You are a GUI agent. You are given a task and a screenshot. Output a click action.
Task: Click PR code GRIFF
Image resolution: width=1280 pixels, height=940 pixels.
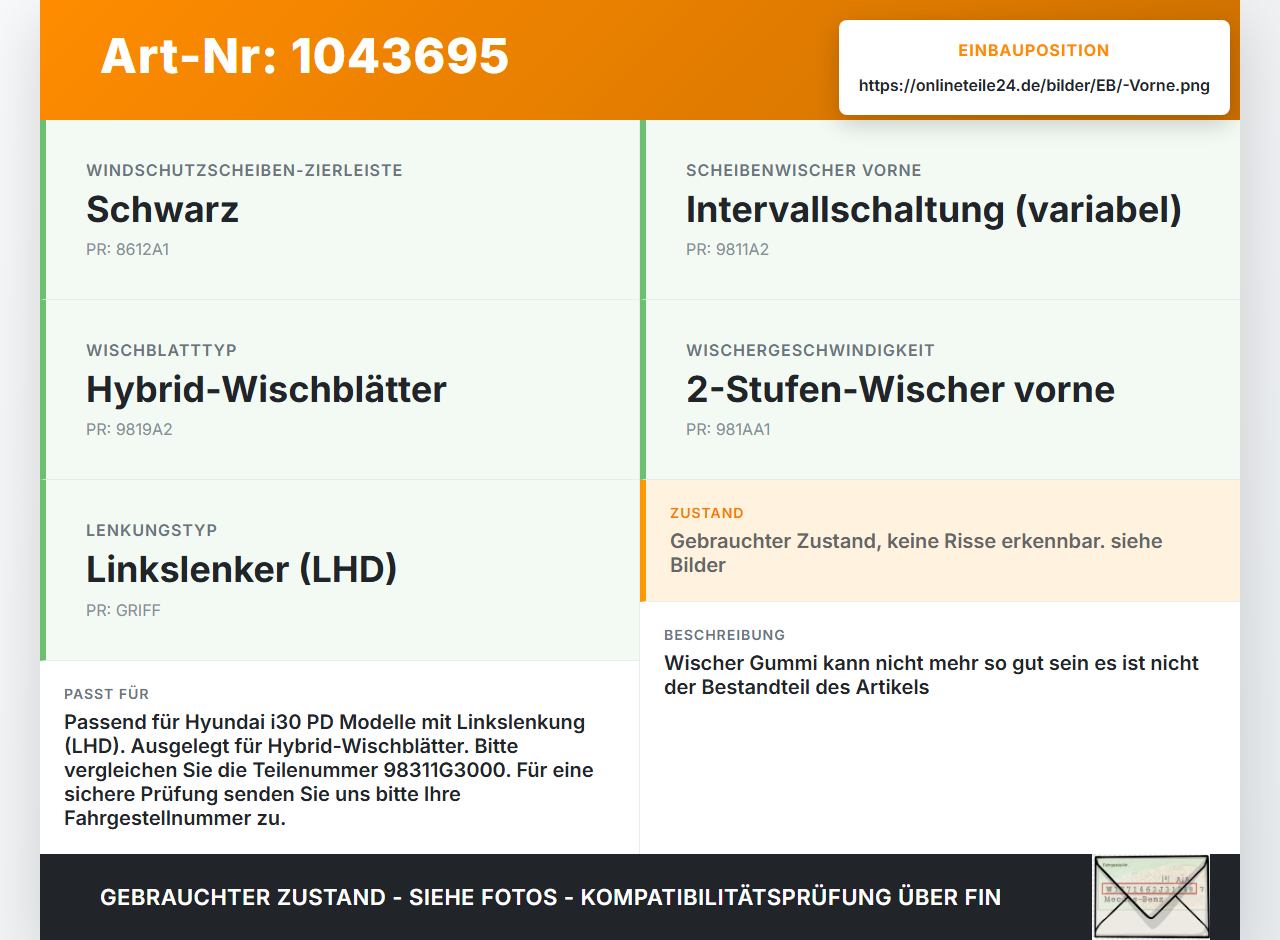tap(123, 610)
